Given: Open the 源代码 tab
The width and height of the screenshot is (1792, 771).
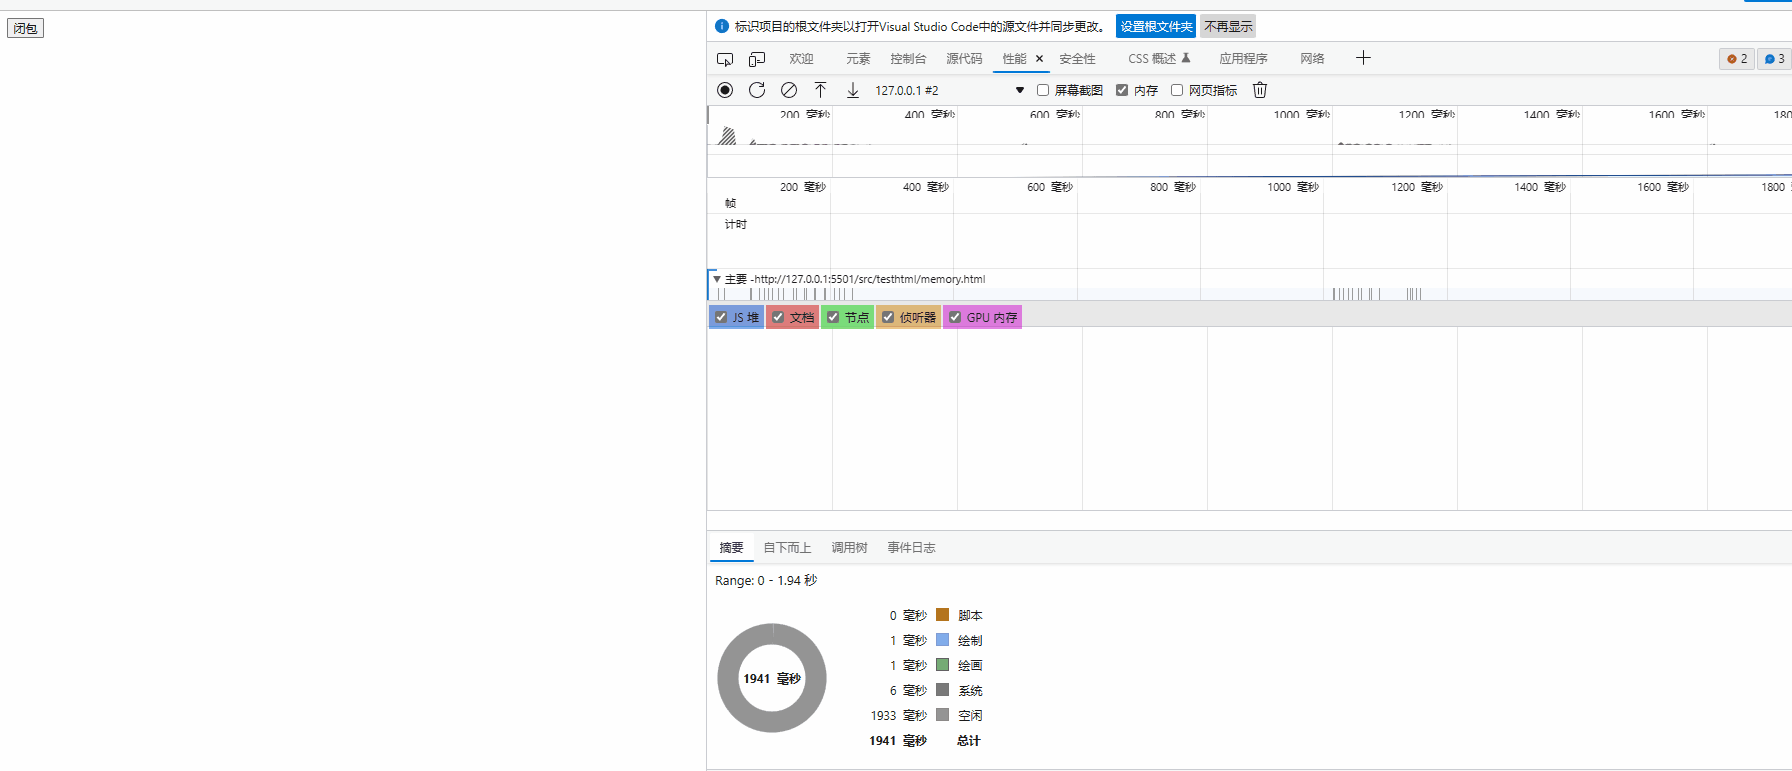Looking at the screenshot, I should click(964, 59).
